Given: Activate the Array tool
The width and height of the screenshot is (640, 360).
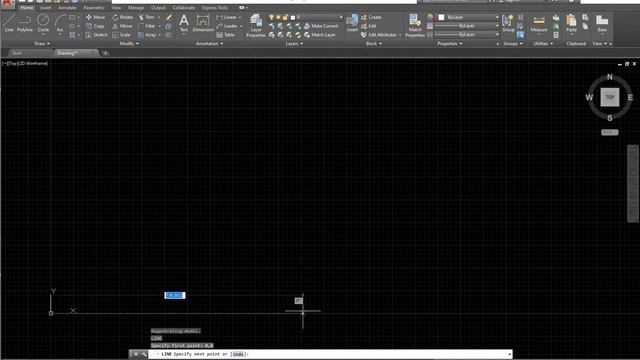Looking at the screenshot, I should tap(147, 35).
